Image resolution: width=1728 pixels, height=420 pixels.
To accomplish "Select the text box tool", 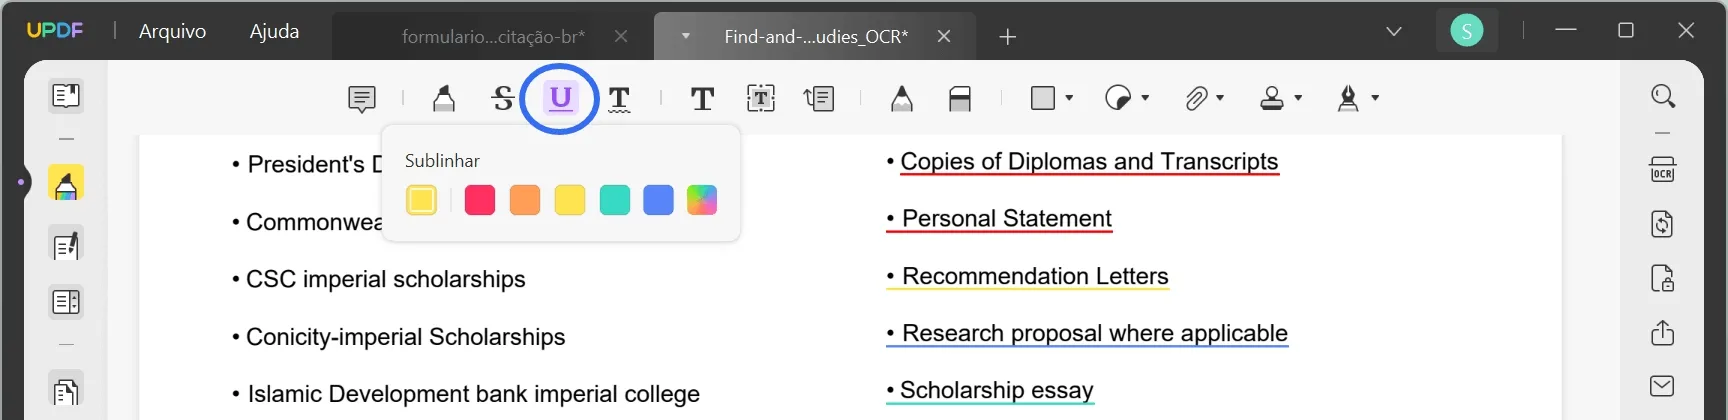I will pyautogui.click(x=761, y=98).
